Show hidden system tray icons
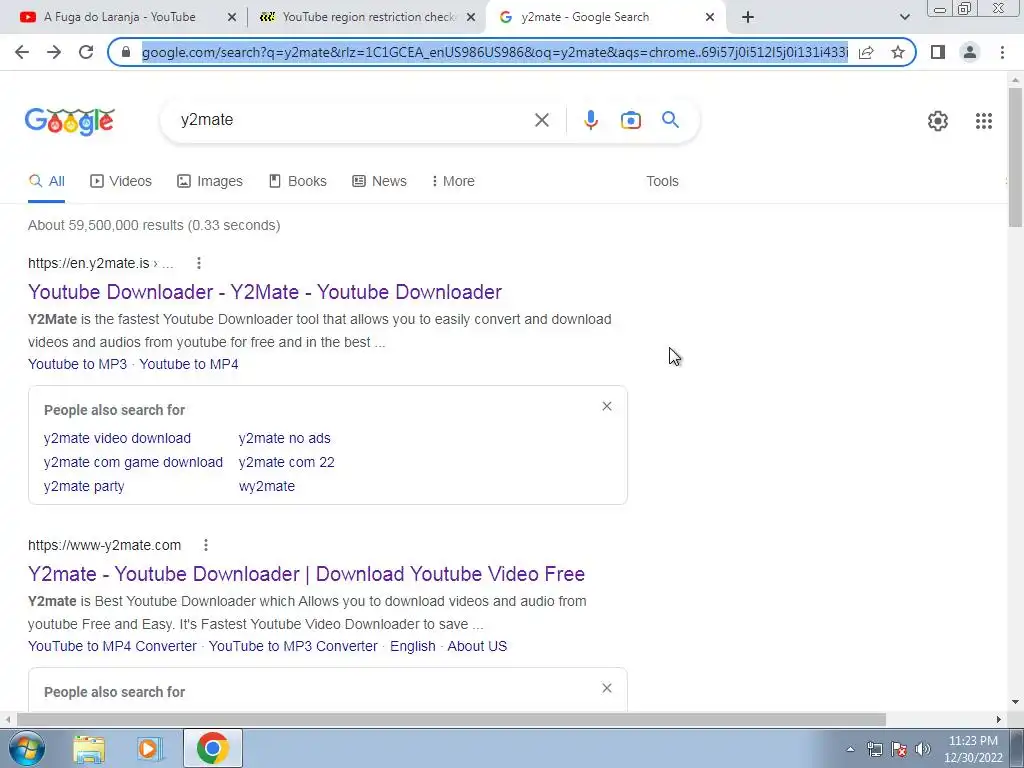The image size is (1024, 768). pos(850,749)
